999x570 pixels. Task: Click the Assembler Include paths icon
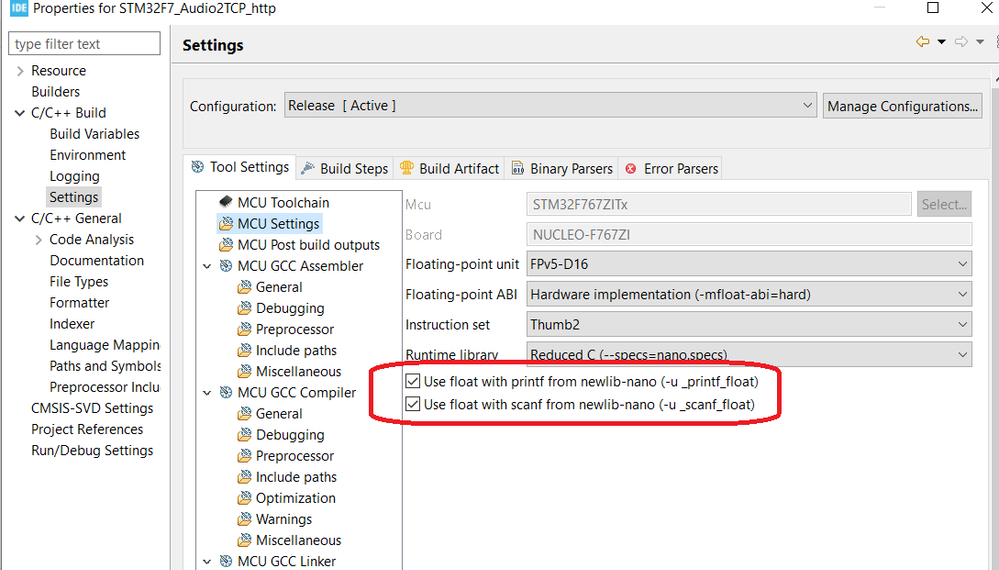click(x=244, y=350)
